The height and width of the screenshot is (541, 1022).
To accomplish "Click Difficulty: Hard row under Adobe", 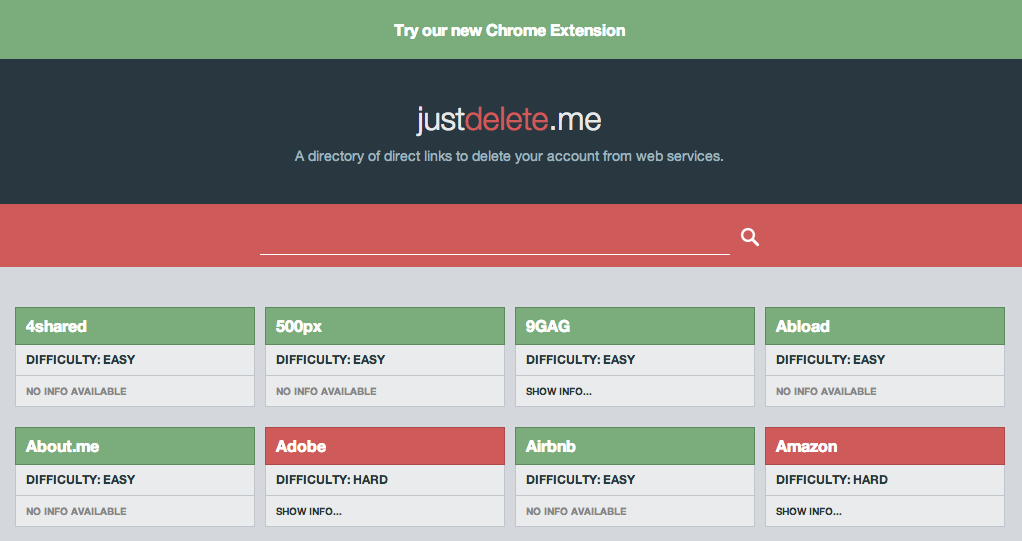I will (385, 480).
